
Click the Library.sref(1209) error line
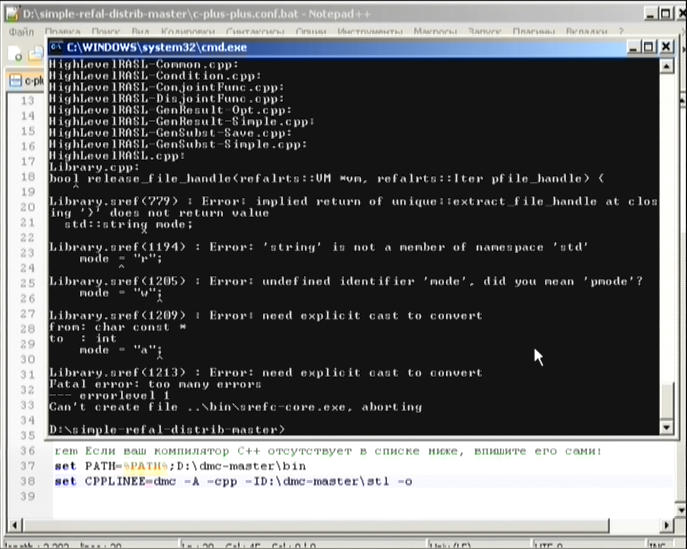(x=266, y=315)
